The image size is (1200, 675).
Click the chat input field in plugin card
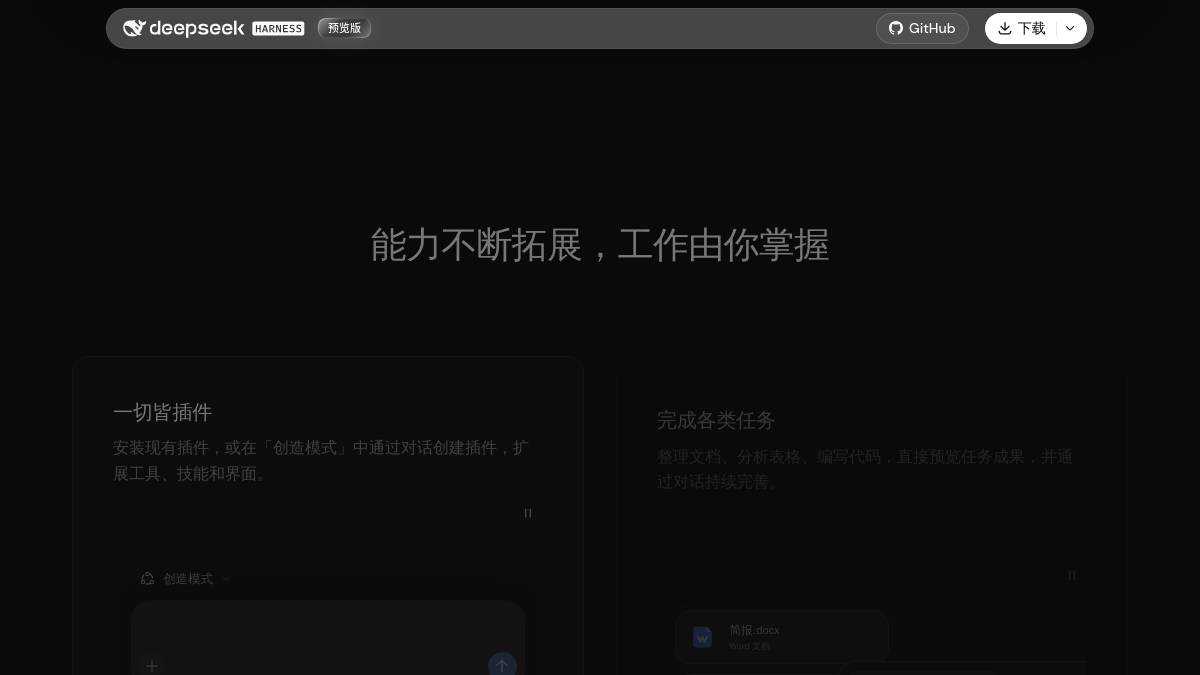coord(328,638)
